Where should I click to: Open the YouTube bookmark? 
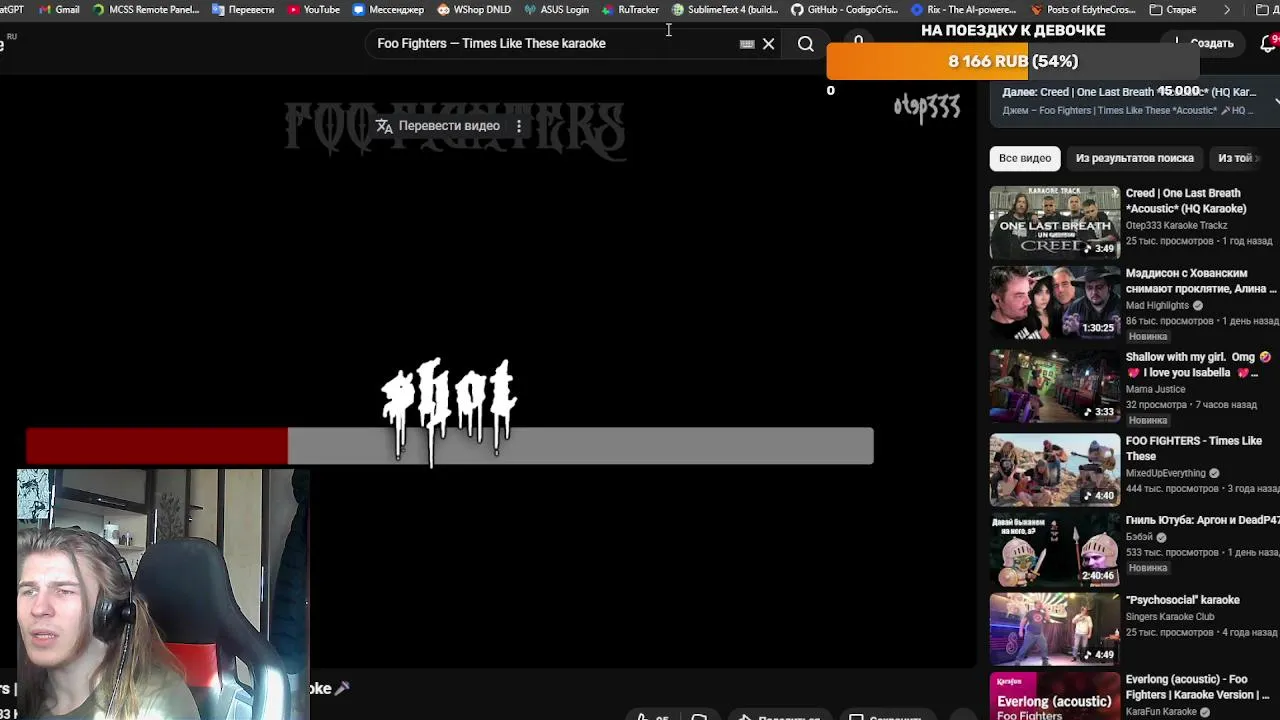[313, 9]
